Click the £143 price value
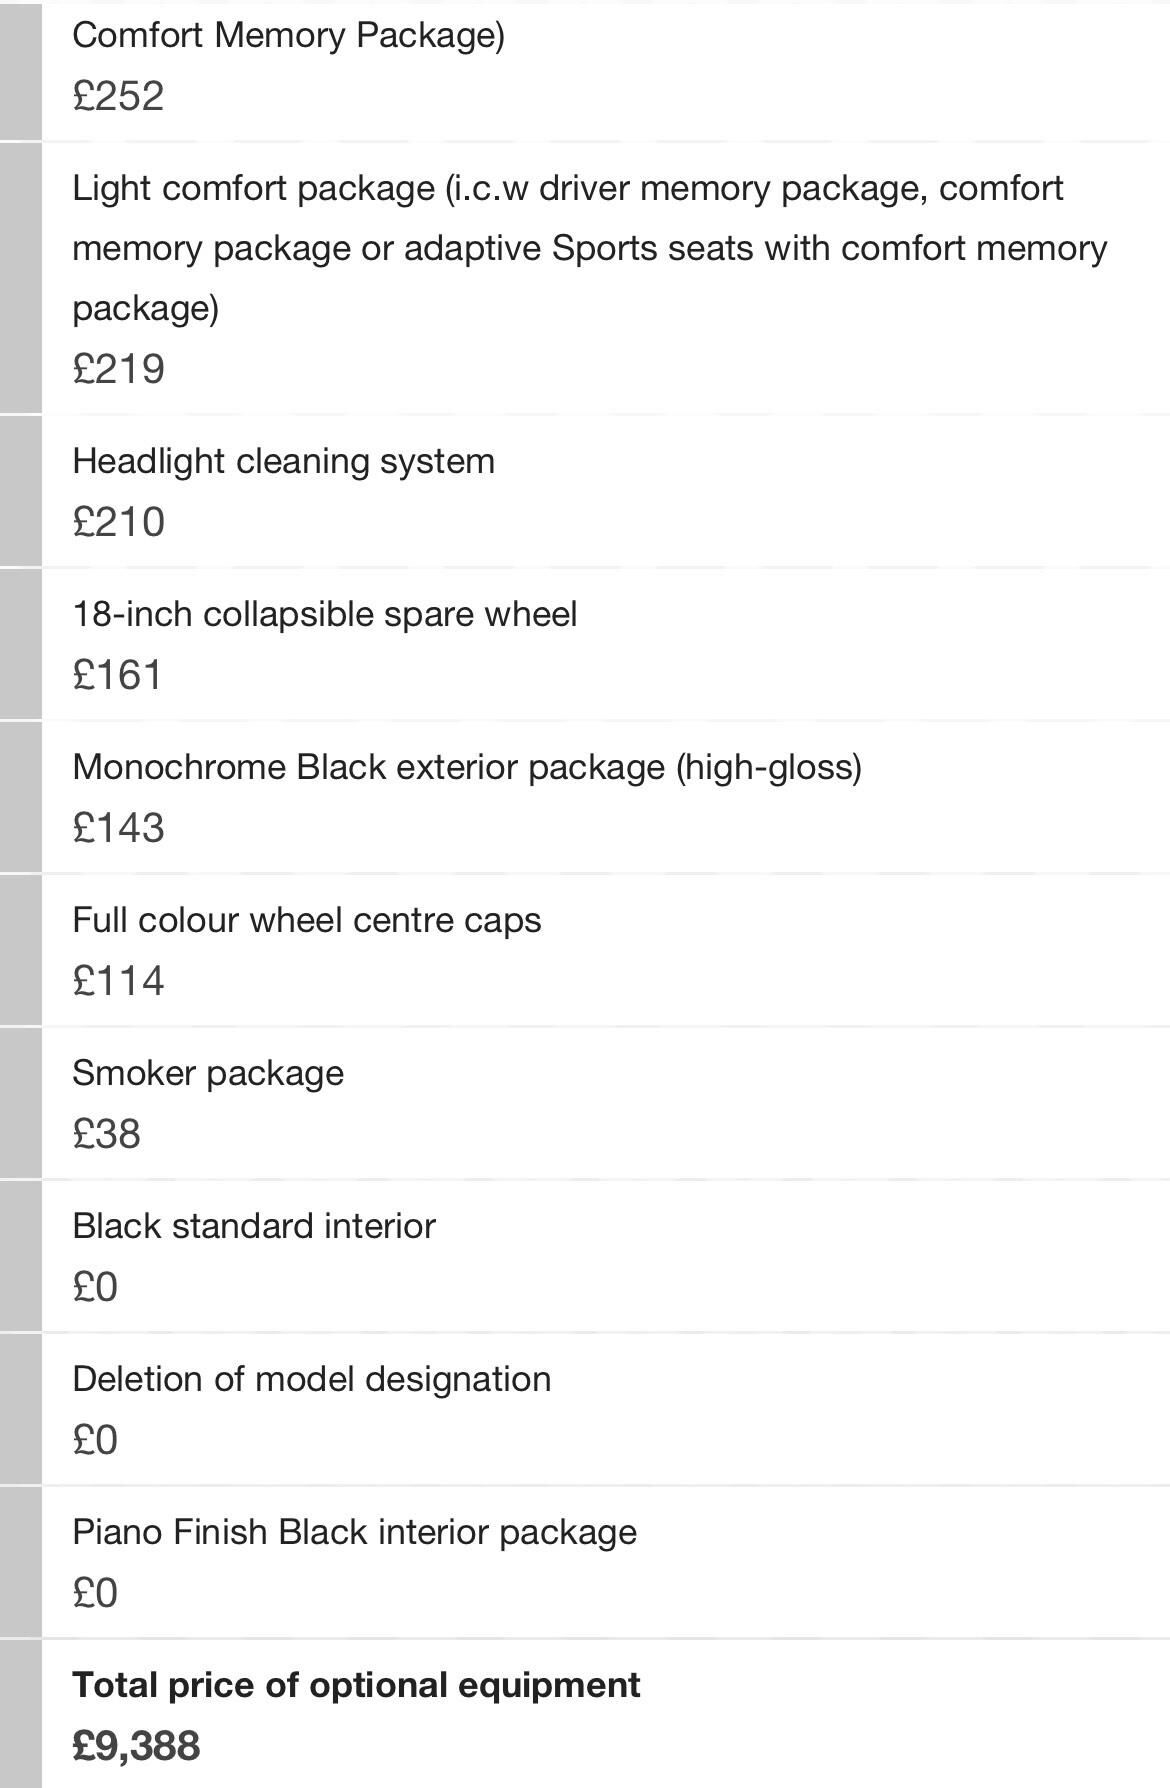This screenshot has width=1170, height=1788. click(118, 829)
